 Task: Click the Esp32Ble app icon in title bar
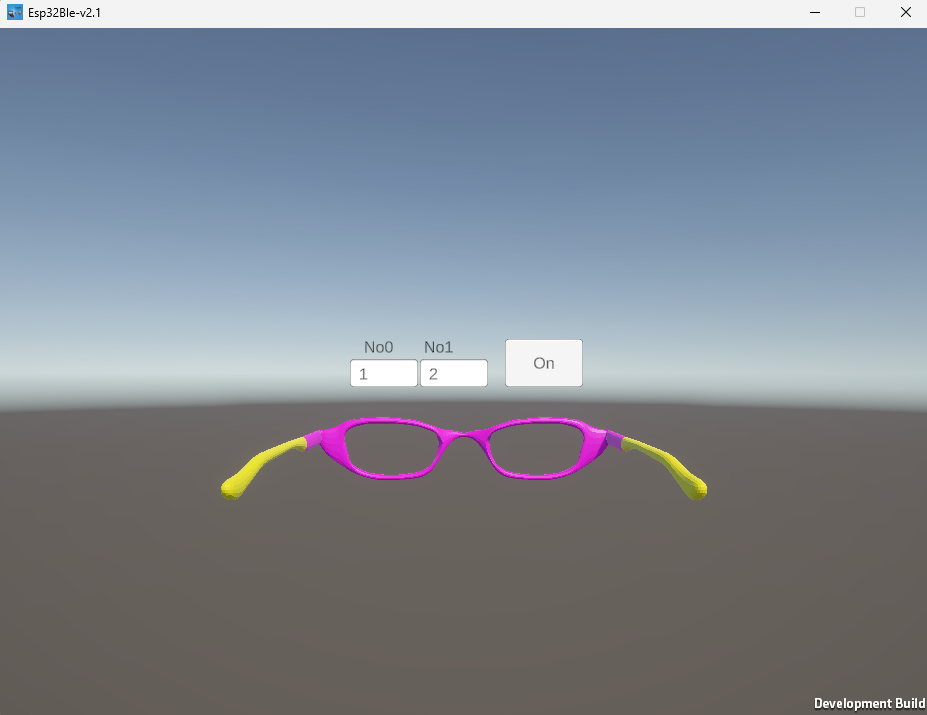pos(15,13)
